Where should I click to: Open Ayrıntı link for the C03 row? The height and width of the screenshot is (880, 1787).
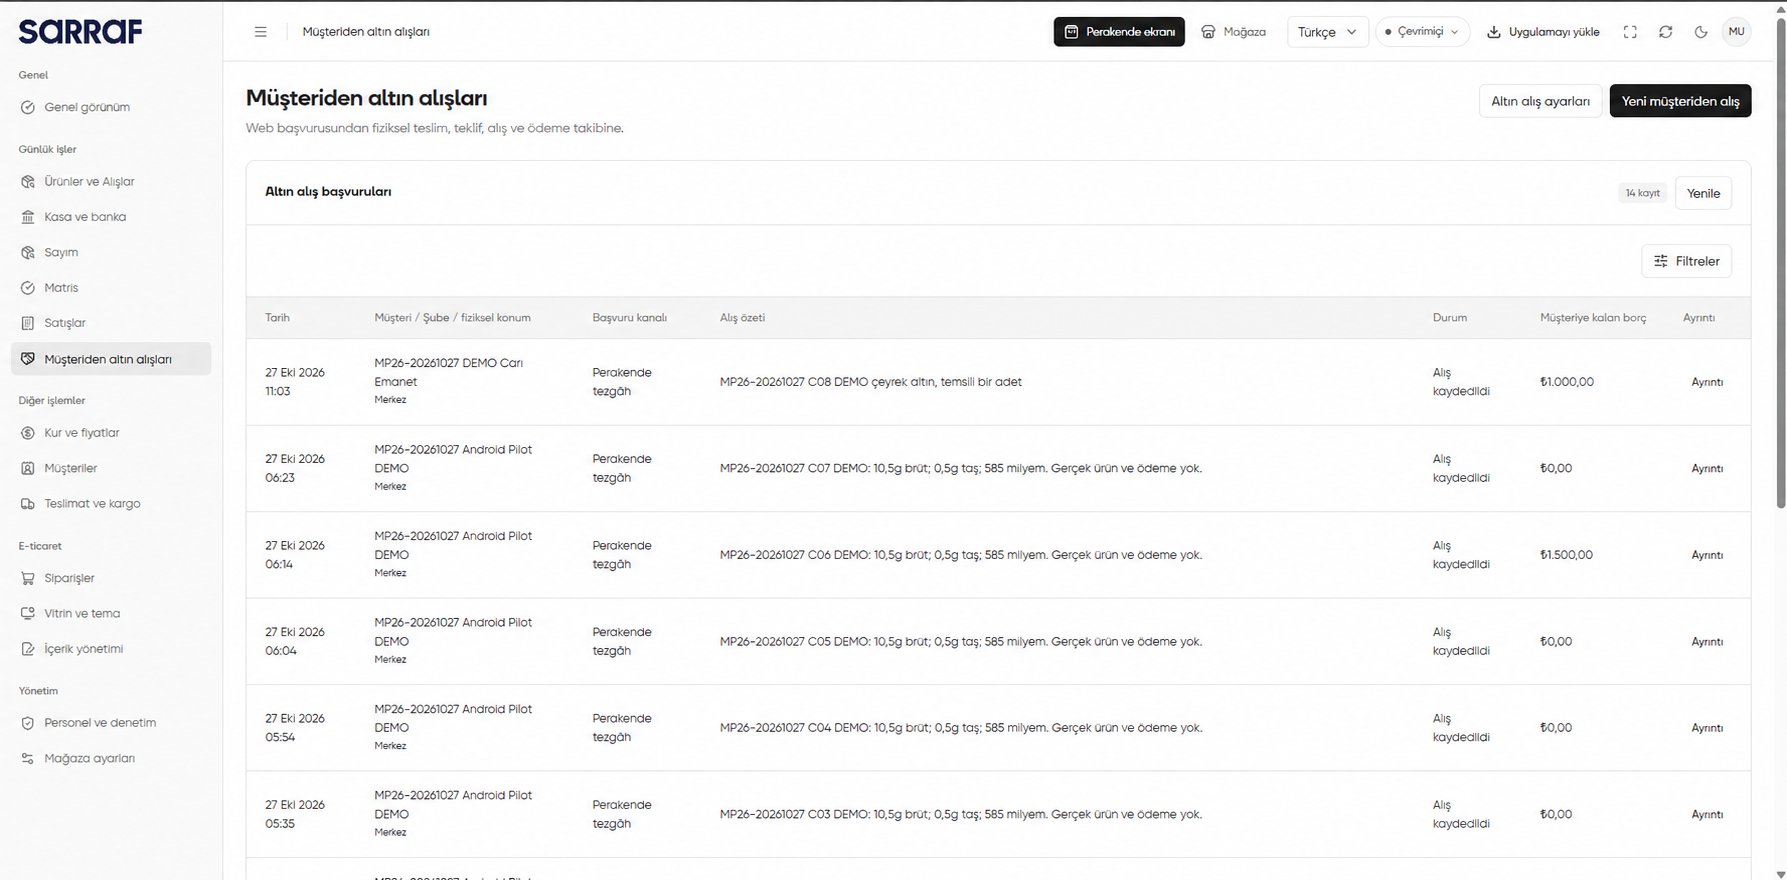[x=1707, y=815]
